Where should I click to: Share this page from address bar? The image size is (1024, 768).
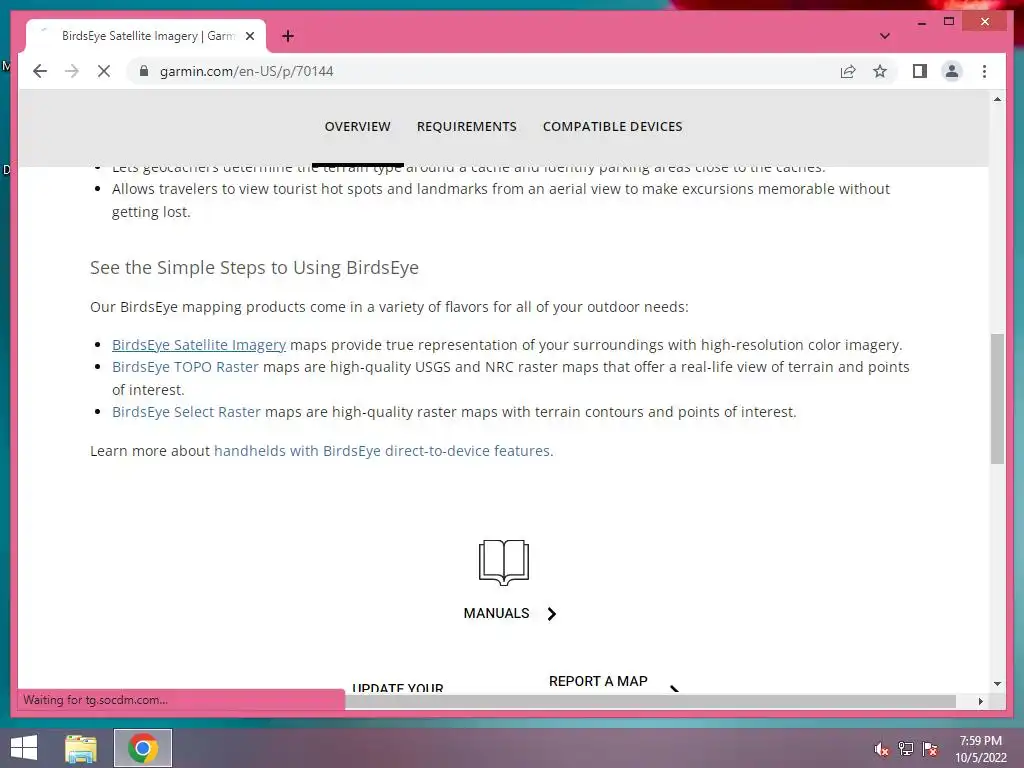coord(848,71)
